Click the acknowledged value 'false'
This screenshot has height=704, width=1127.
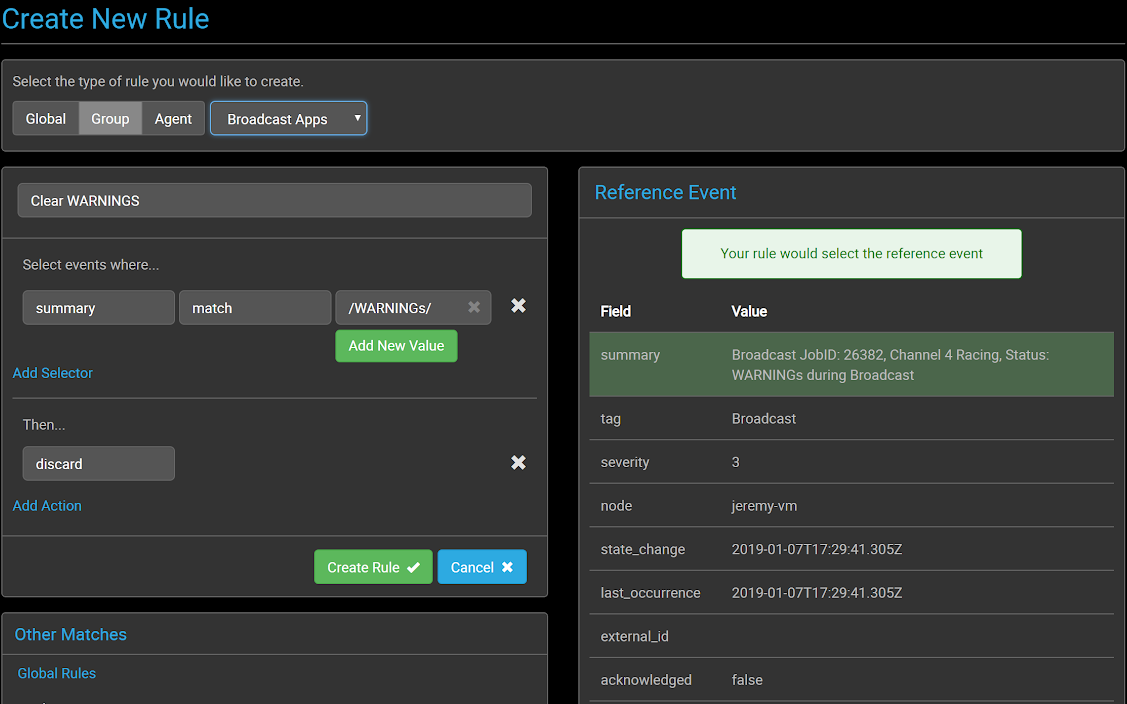click(747, 680)
